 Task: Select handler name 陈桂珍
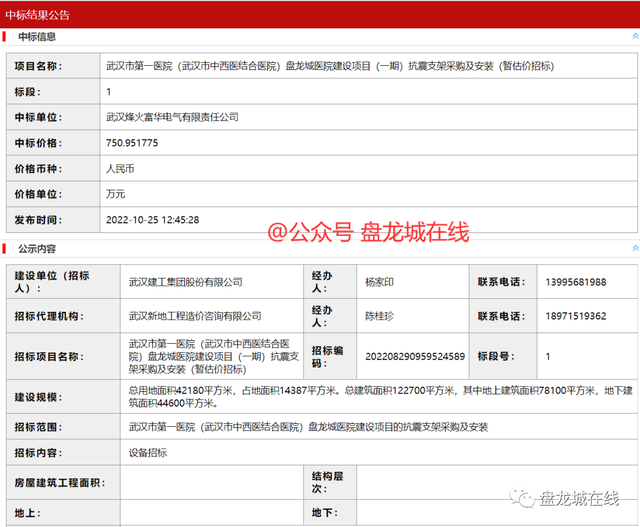[379, 316]
